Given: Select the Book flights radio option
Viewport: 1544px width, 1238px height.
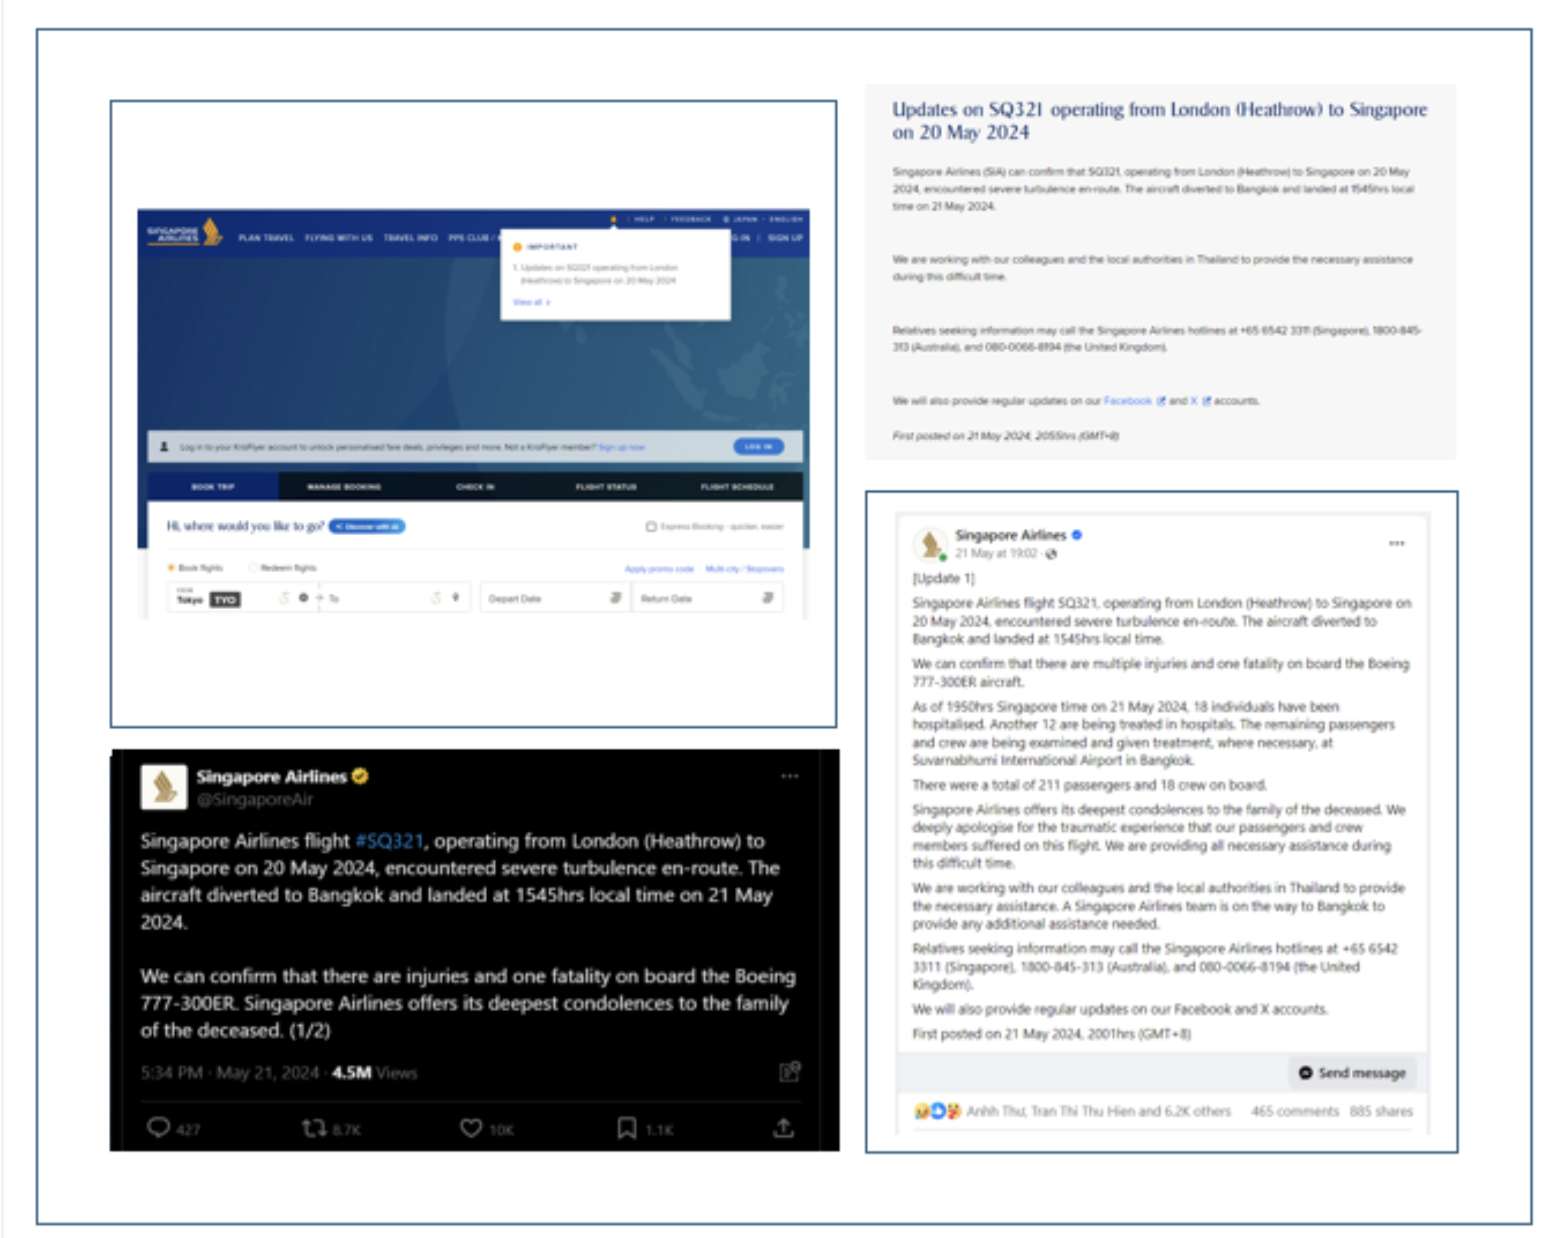Looking at the screenshot, I should 172,567.
